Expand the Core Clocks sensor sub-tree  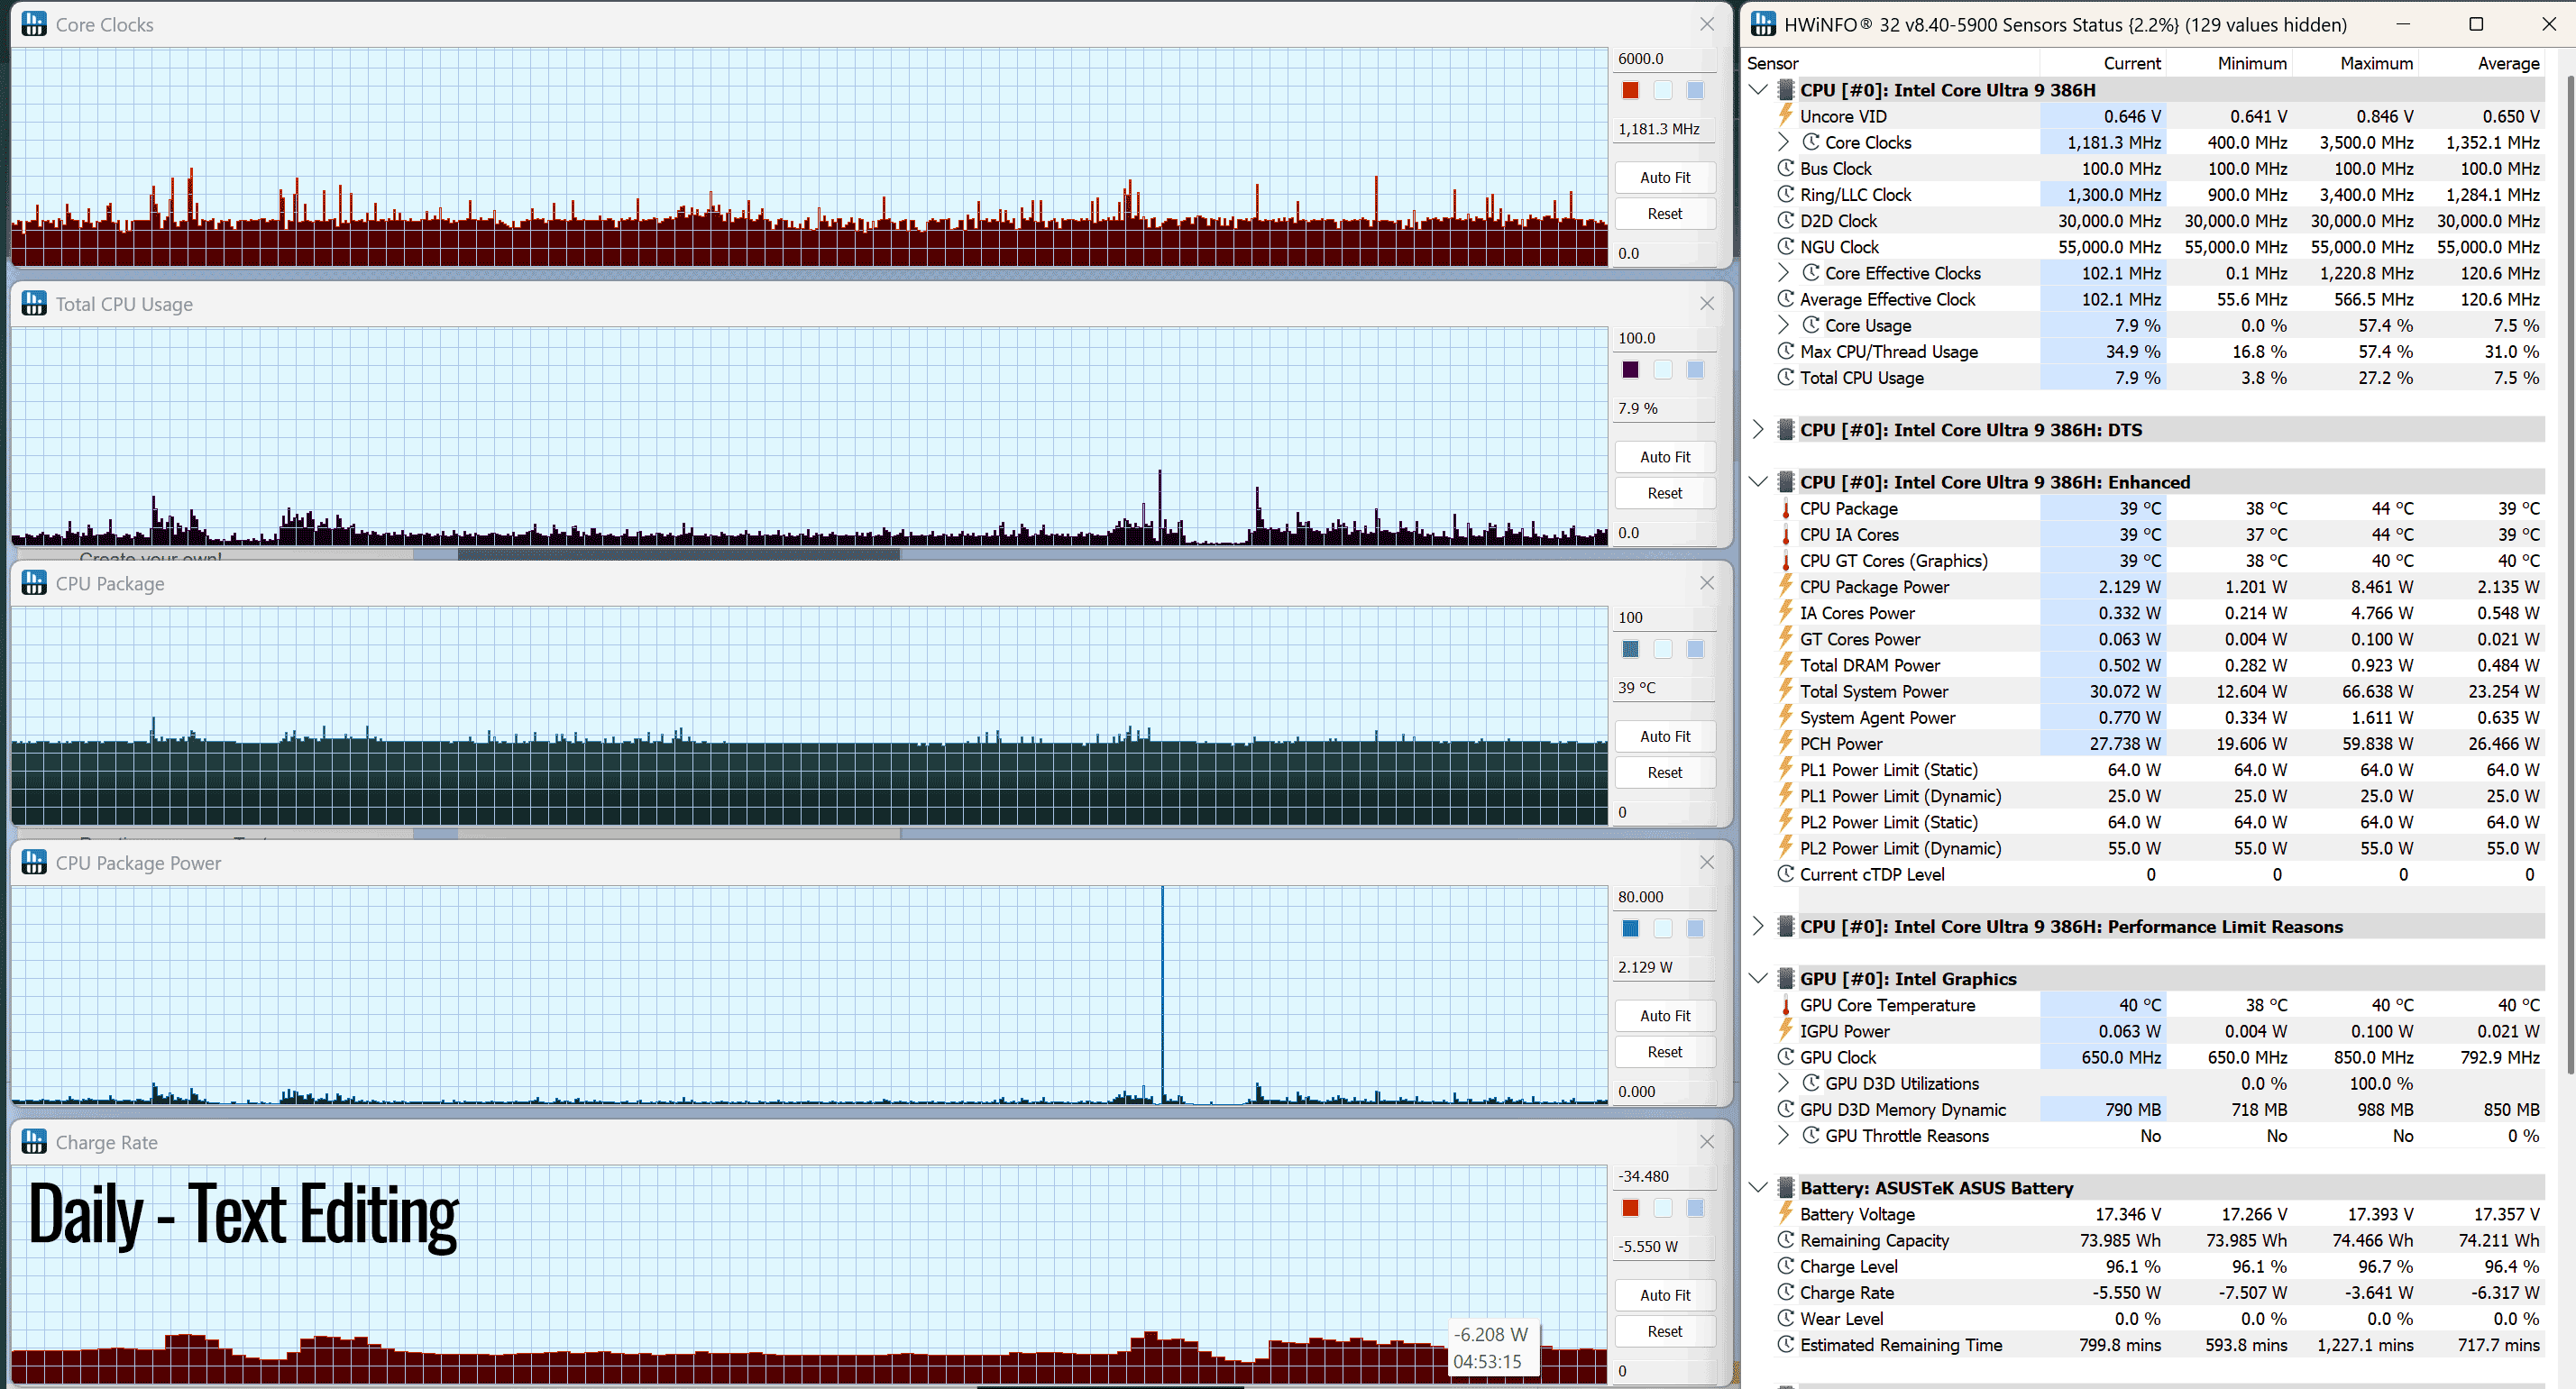[x=1783, y=142]
